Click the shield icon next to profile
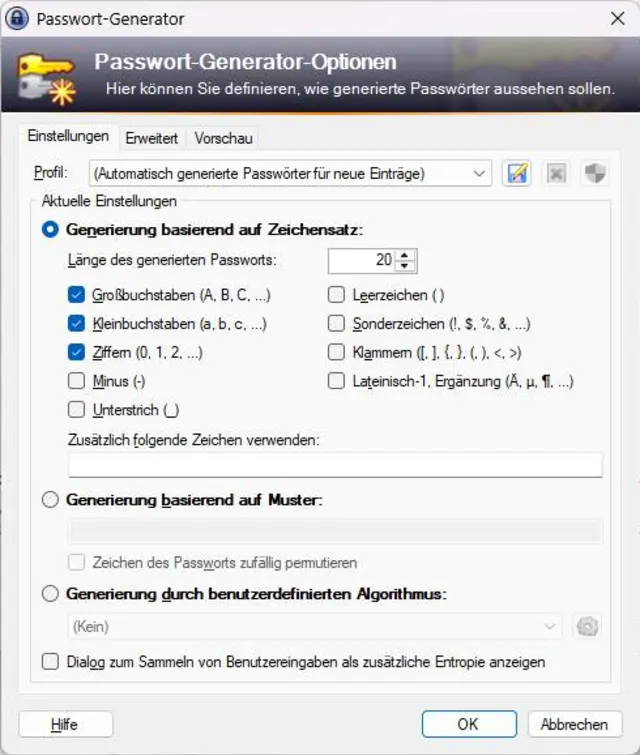This screenshot has height=755, width=640. tap(595, 173)
